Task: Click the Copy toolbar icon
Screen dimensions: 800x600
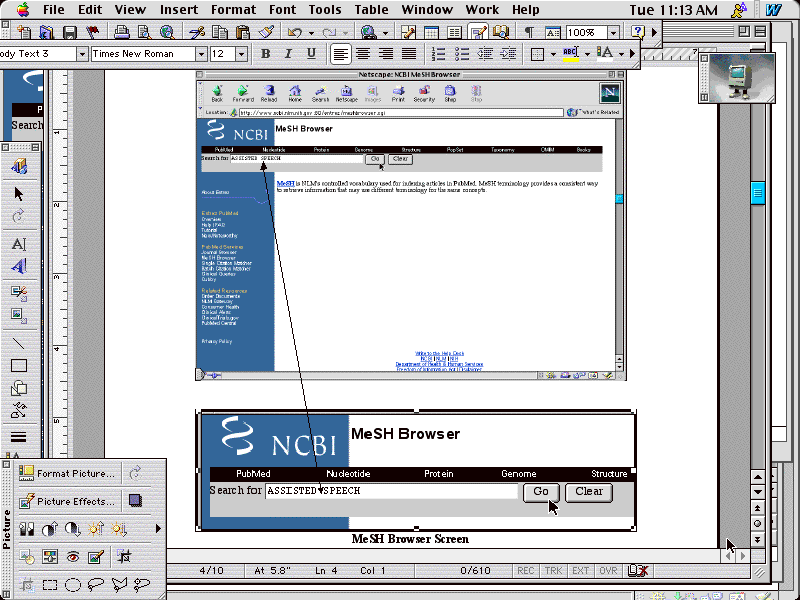Action: click(x=220, y=33)
